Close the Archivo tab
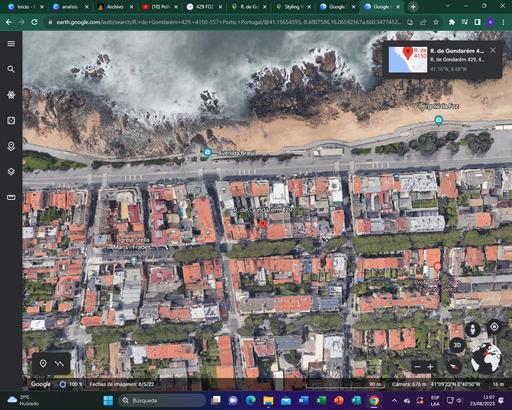The height and width of the screenshot is (410, 512). [x=131, y=7]
